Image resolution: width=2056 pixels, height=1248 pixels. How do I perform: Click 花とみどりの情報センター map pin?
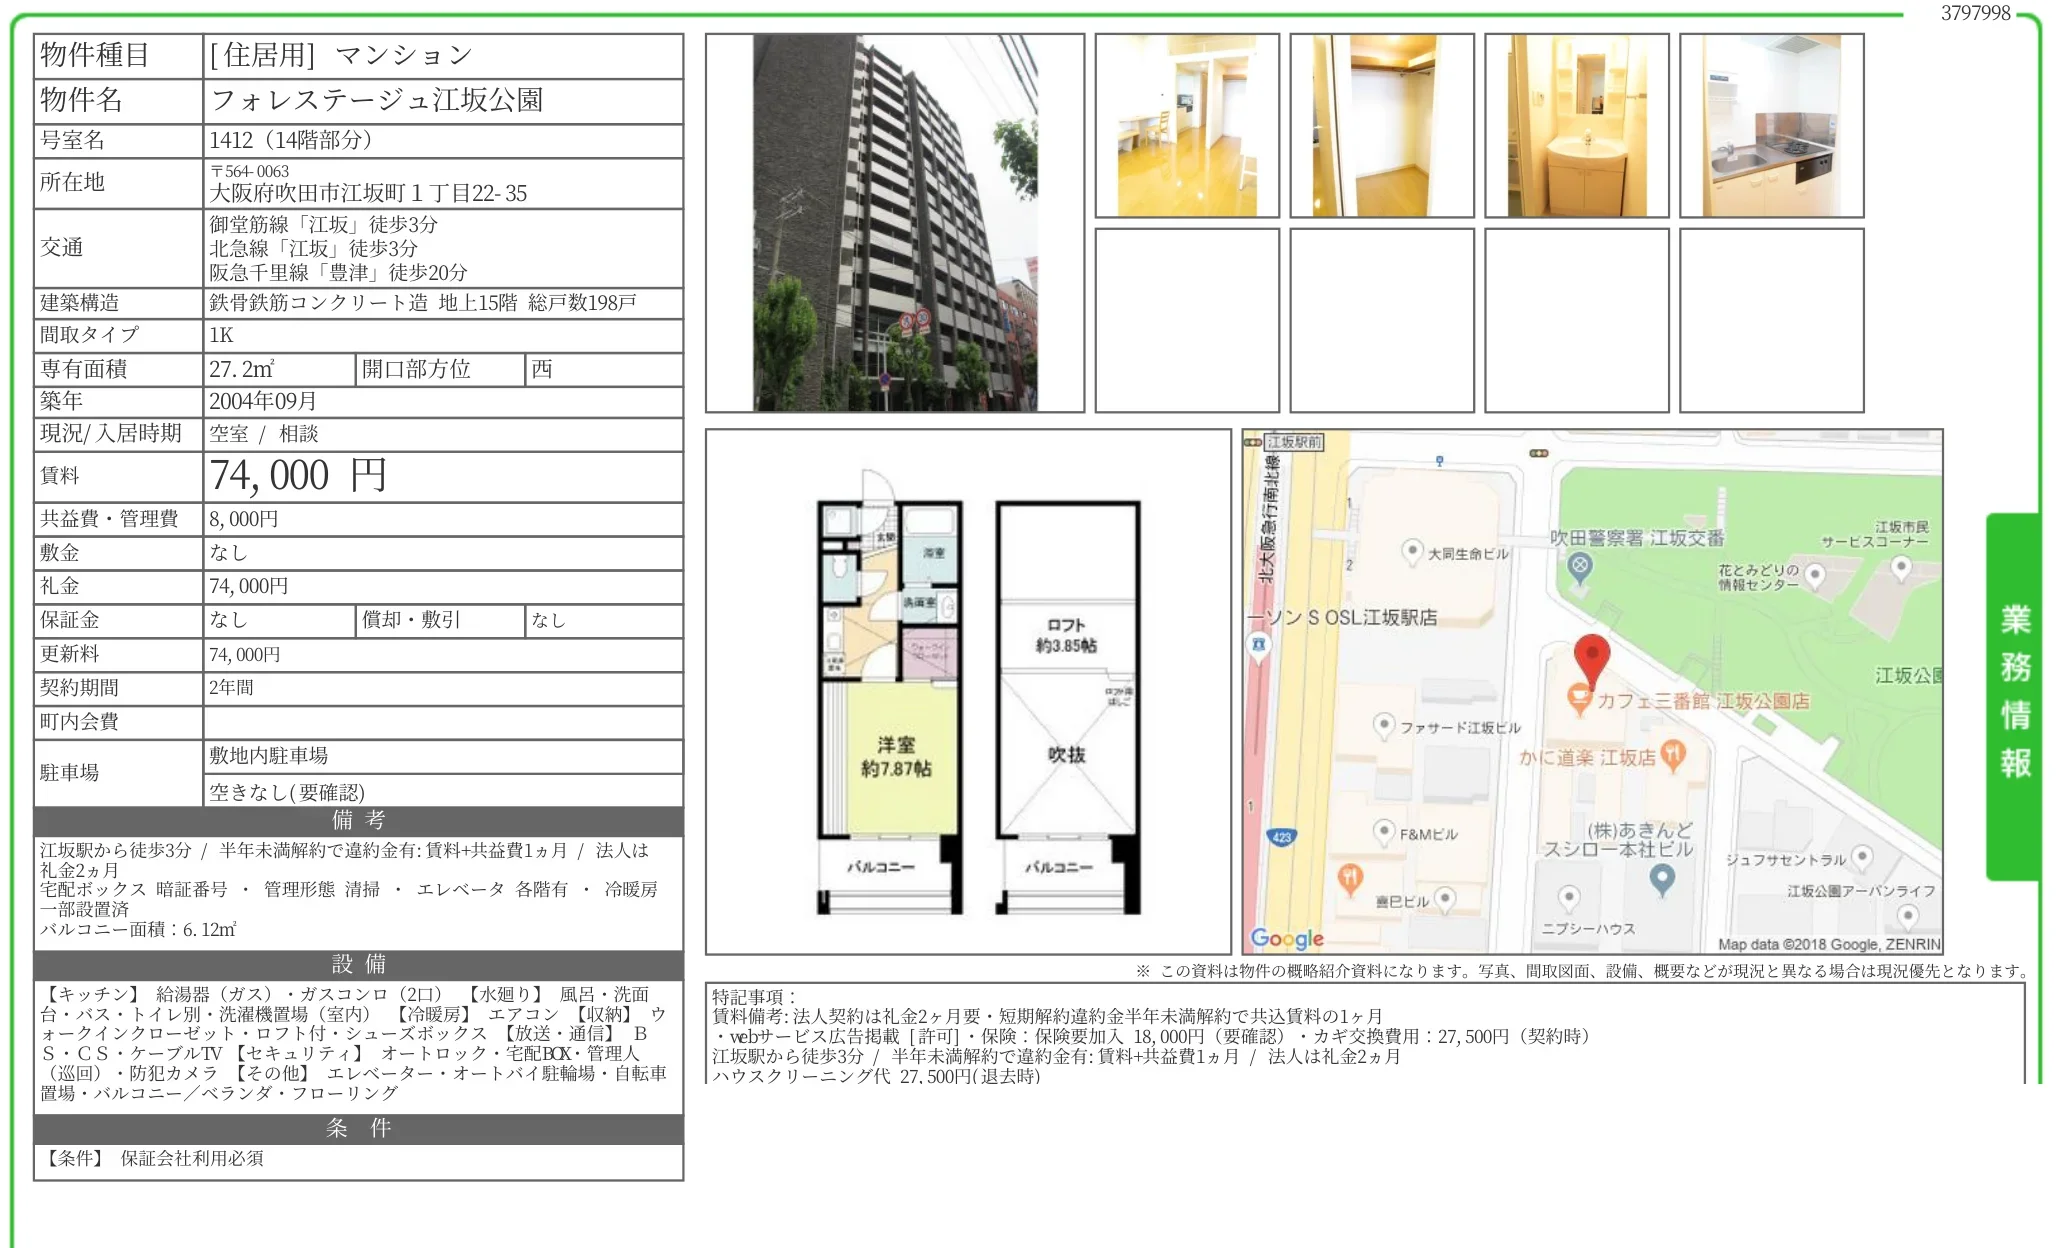1815,575
